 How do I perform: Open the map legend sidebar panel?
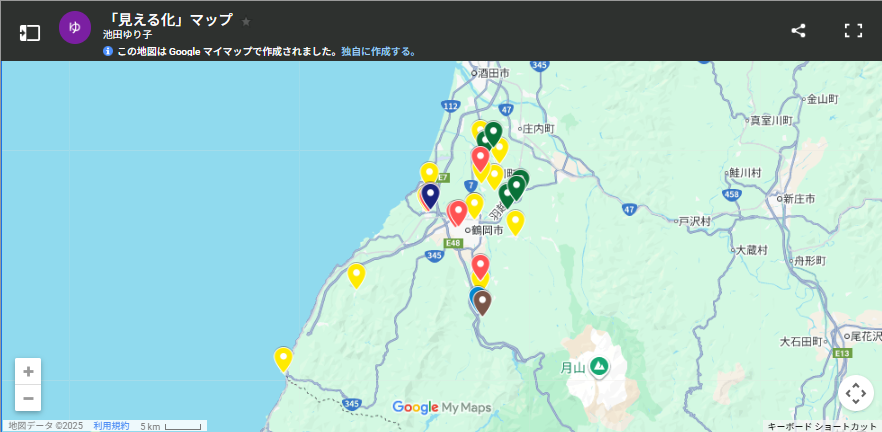click(29, 31)
